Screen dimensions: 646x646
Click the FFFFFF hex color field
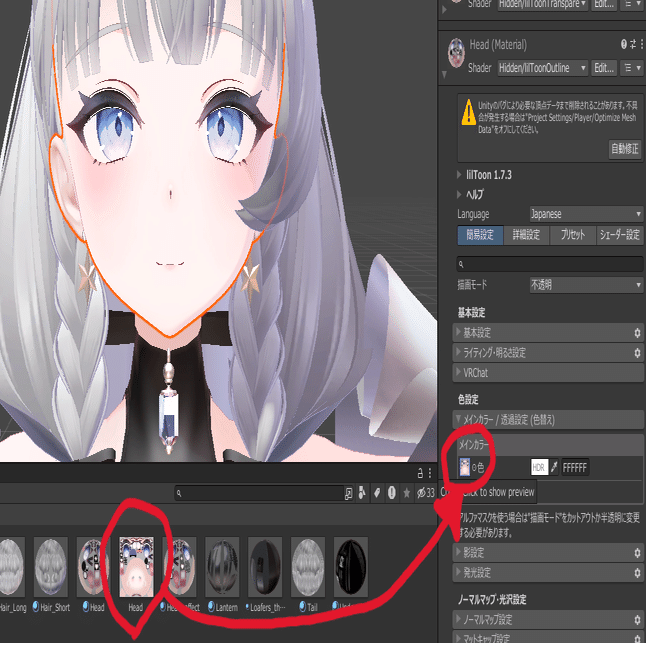[x=575, y=468]
